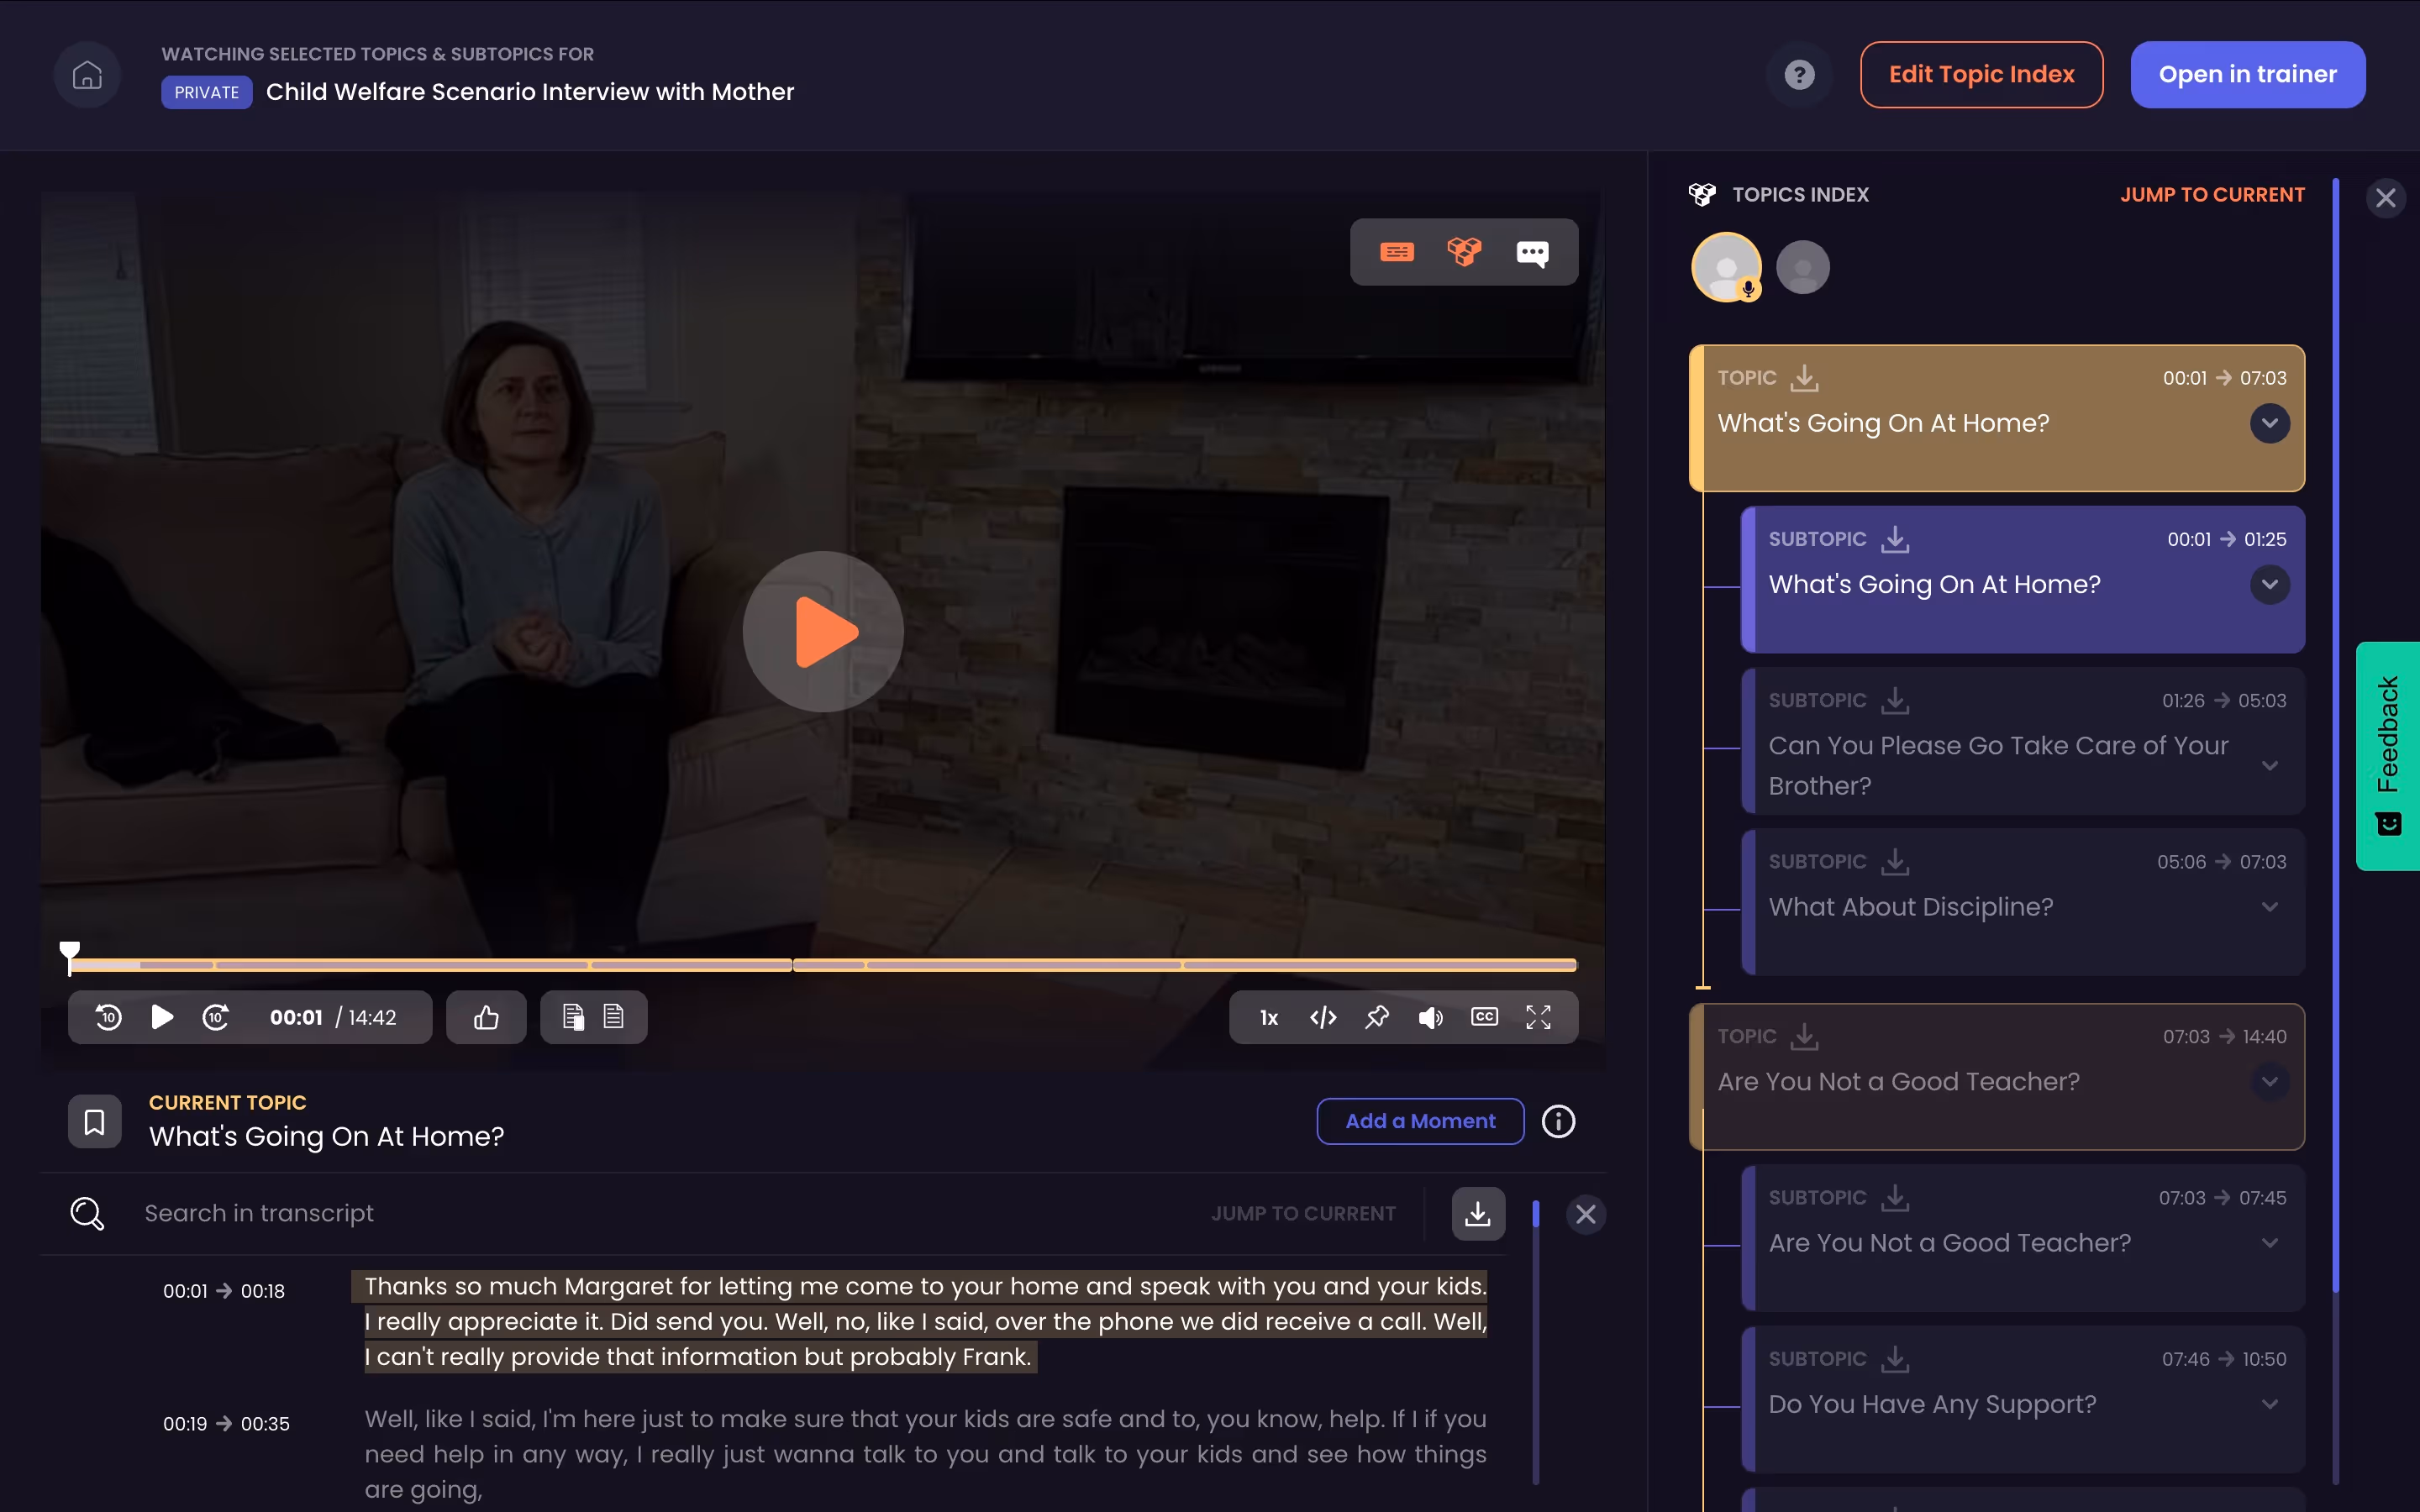Image resolution: width=2420 pixels, height=1512 pixels.
Task: Expand the What About Discipline? subtopic
Action: point(2269,907)
